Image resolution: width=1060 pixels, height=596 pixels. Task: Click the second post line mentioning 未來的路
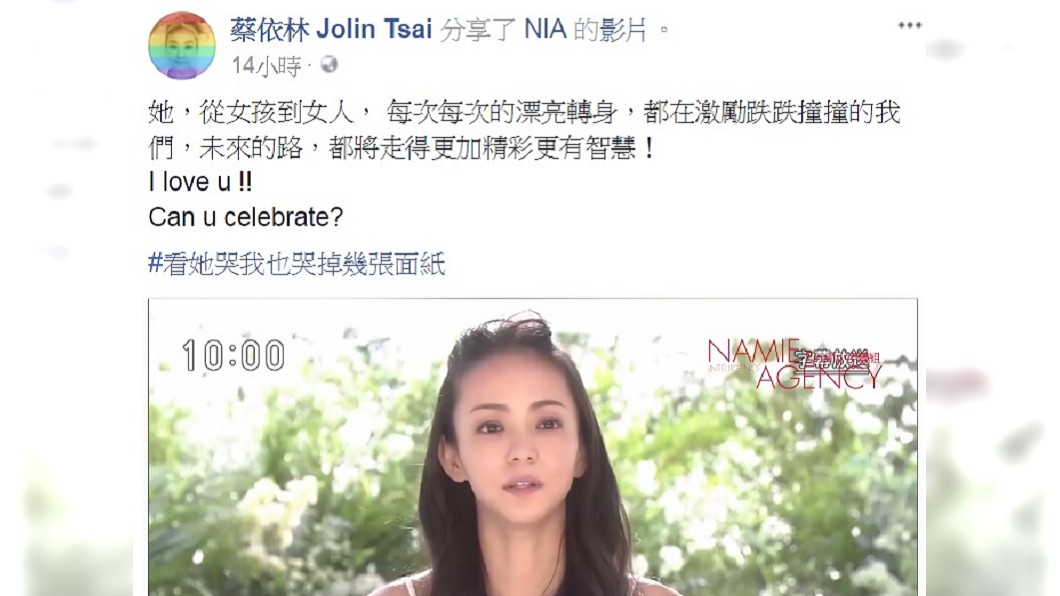point(402,148)
